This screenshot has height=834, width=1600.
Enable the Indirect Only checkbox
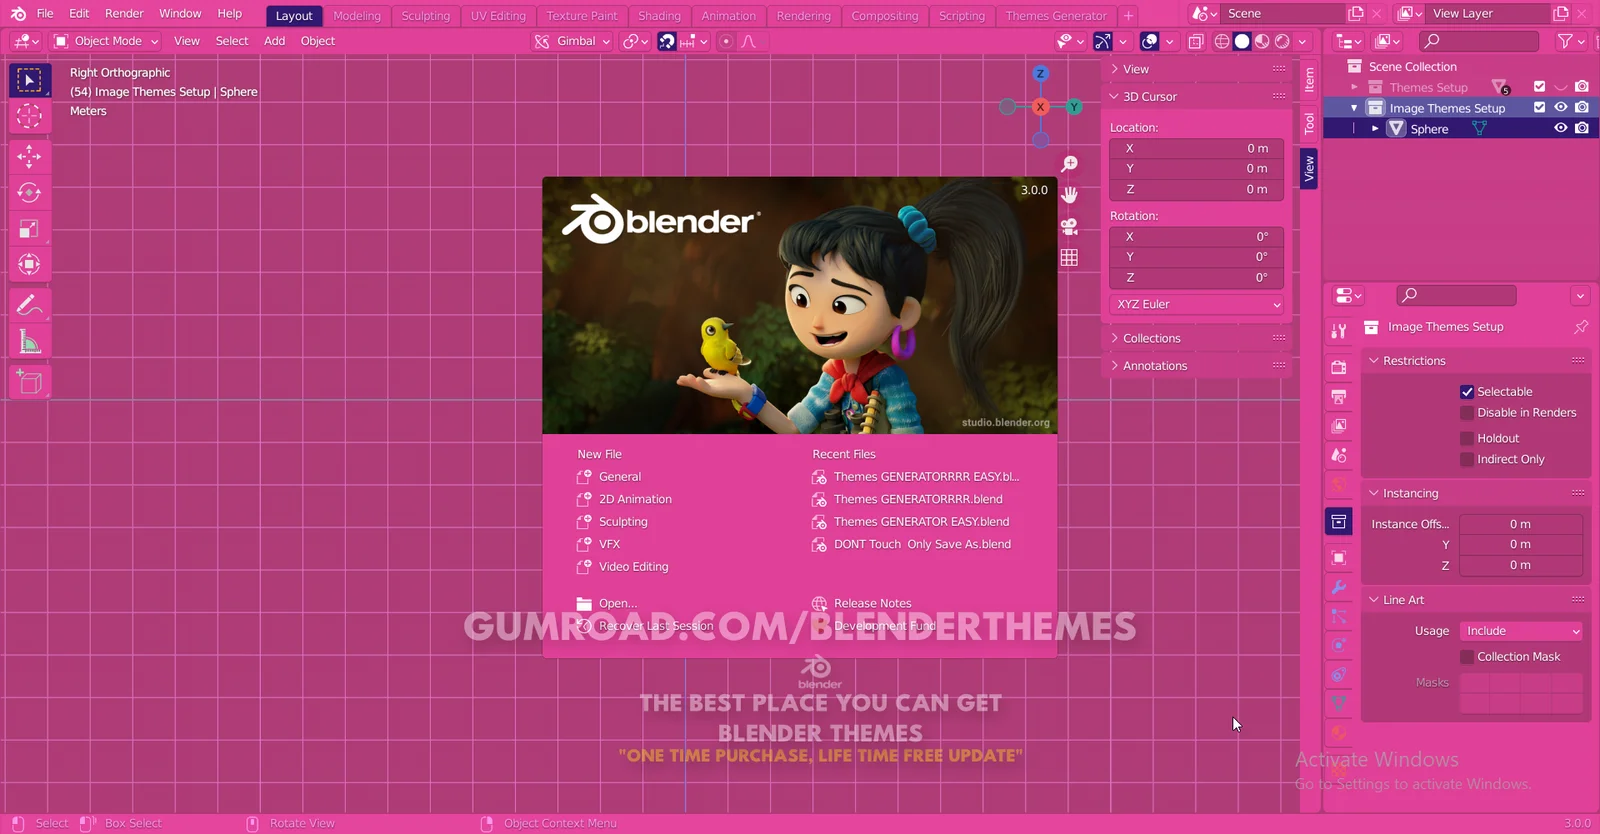pos(1467,460)
